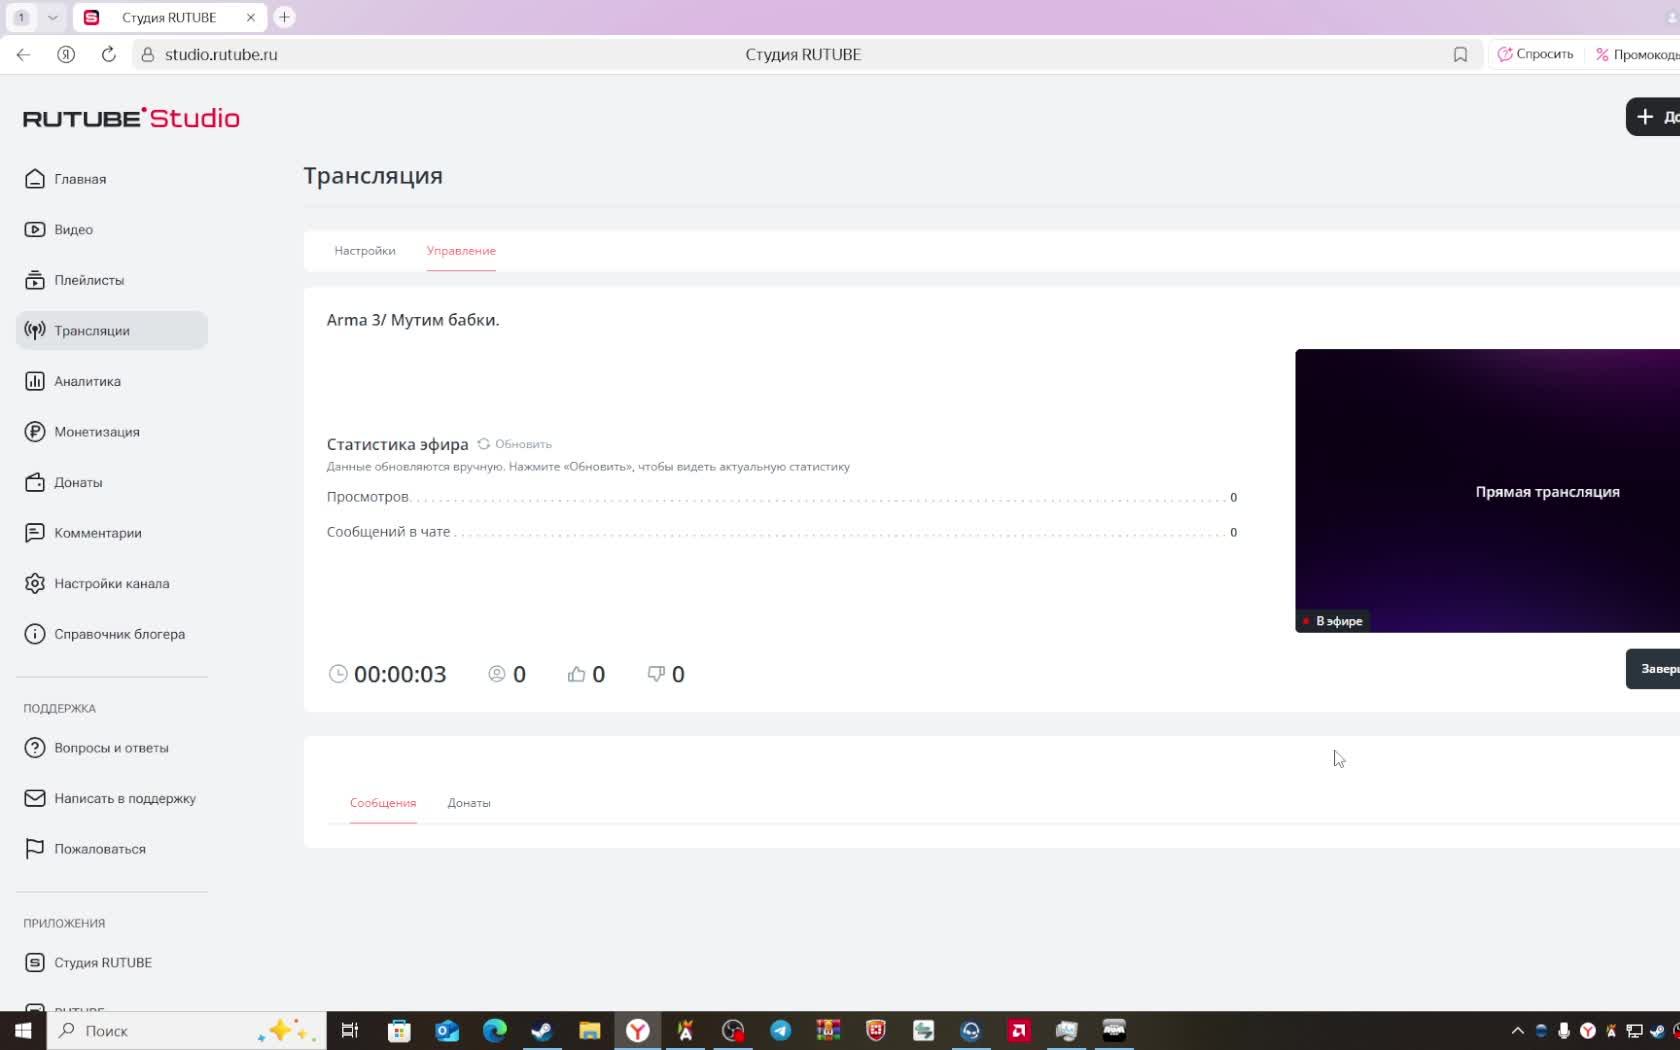Image resolution: width=1680 pixels, height=1050 pixels.
Task: Open Главная in the sidebar
Action: click(80, 179)
